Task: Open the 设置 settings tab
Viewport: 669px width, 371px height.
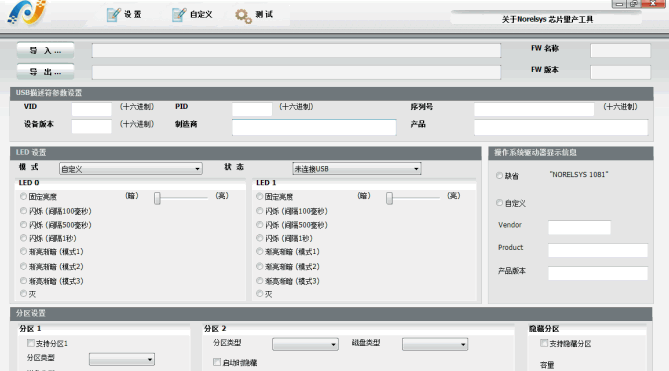Action: (124, 14)
